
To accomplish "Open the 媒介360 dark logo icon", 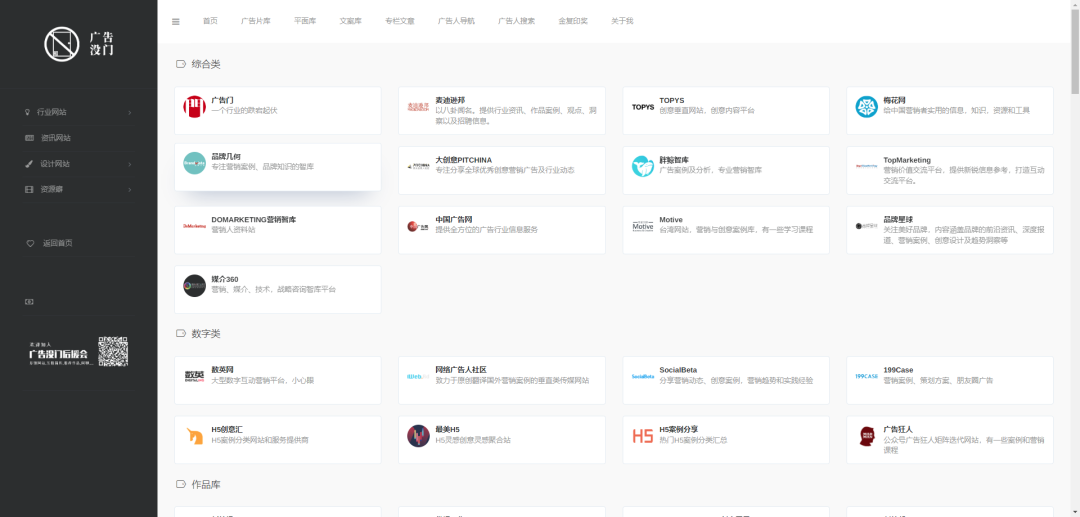I will point(194,286).
